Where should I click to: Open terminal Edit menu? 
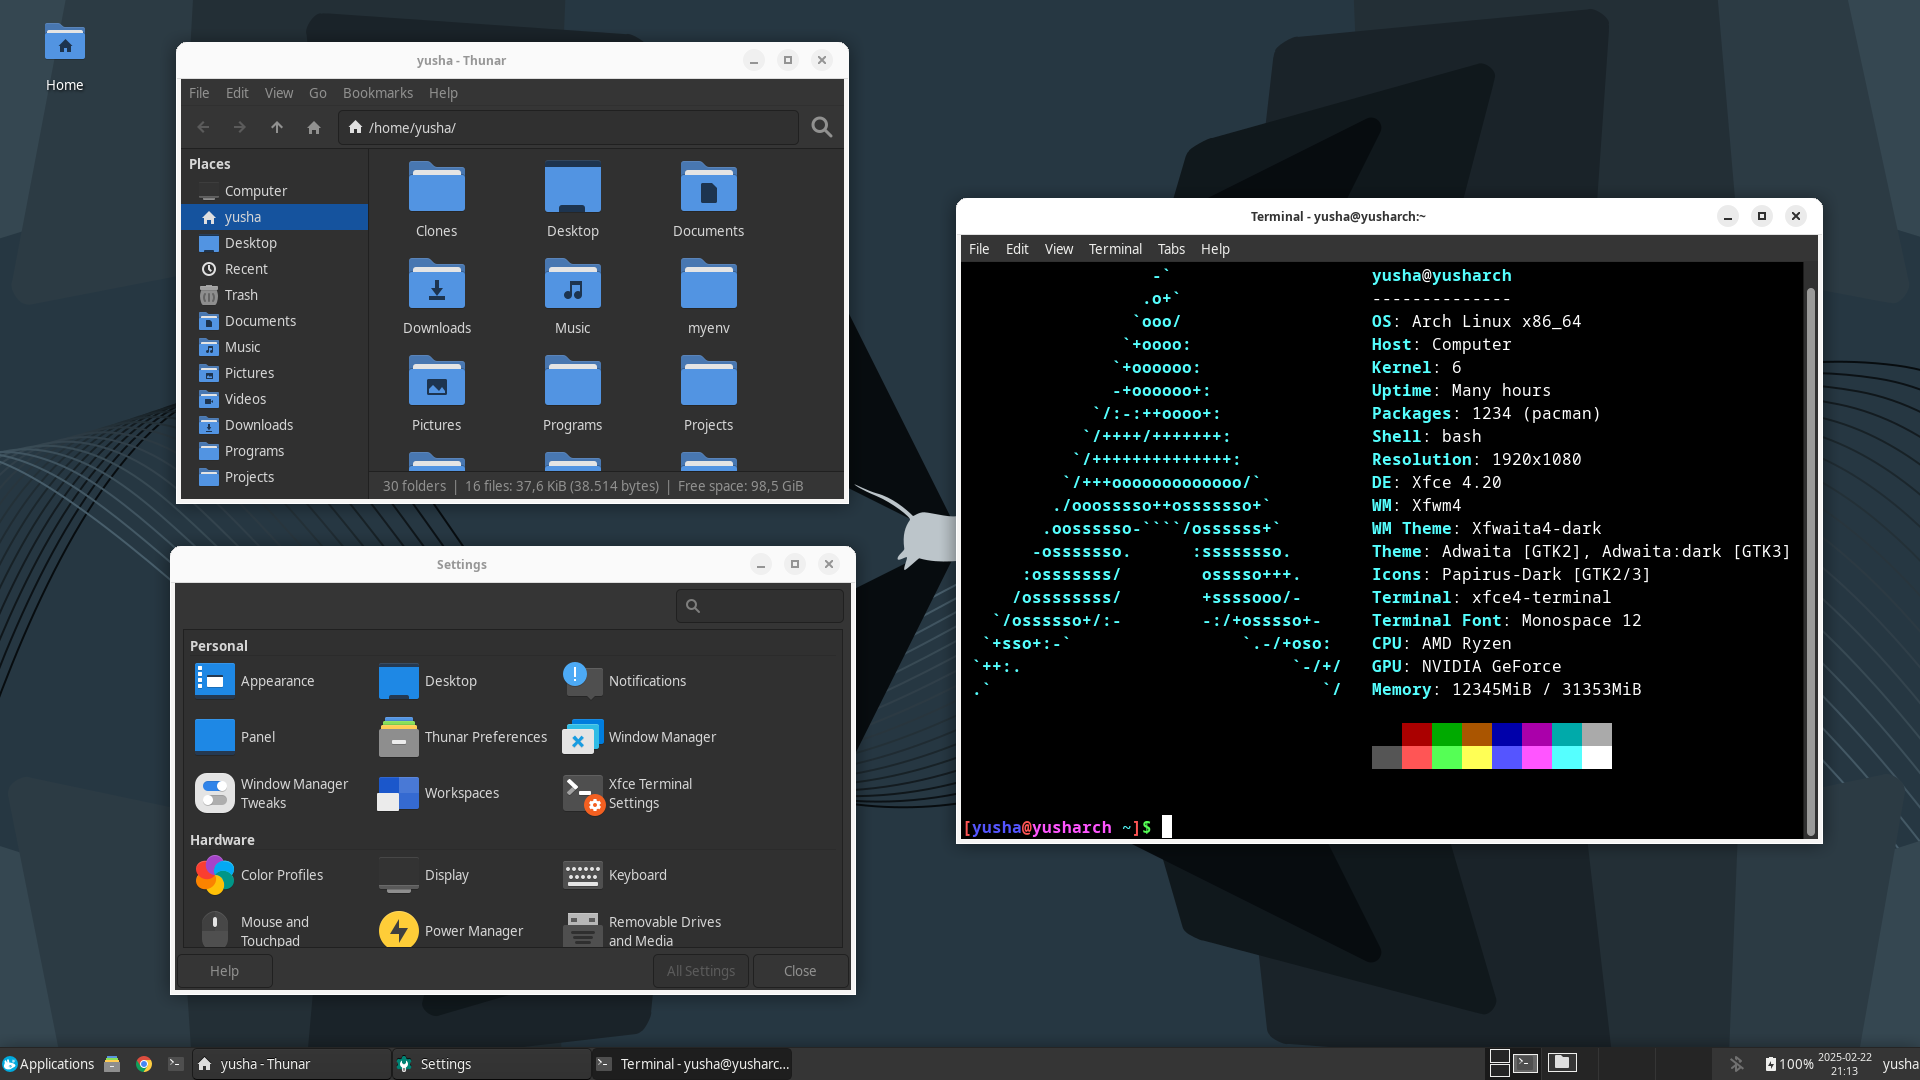click(1017, 248)
